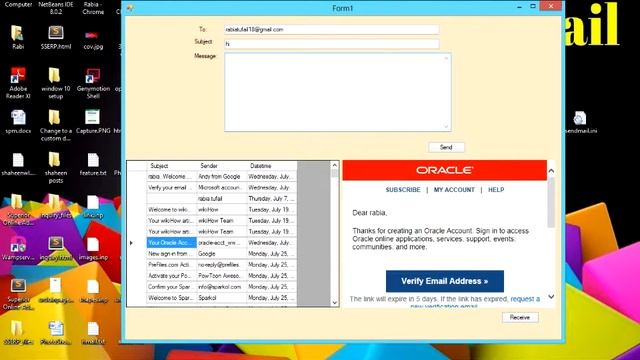640x360 pixels.
Task: Select the 'Confirm your Spar...' subject cell
Action: point(171,287)
